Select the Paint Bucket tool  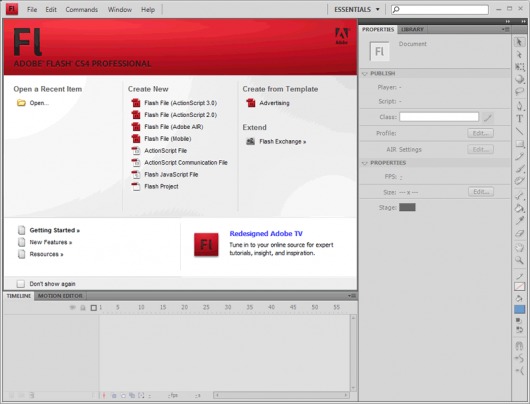tap(520, 208)
